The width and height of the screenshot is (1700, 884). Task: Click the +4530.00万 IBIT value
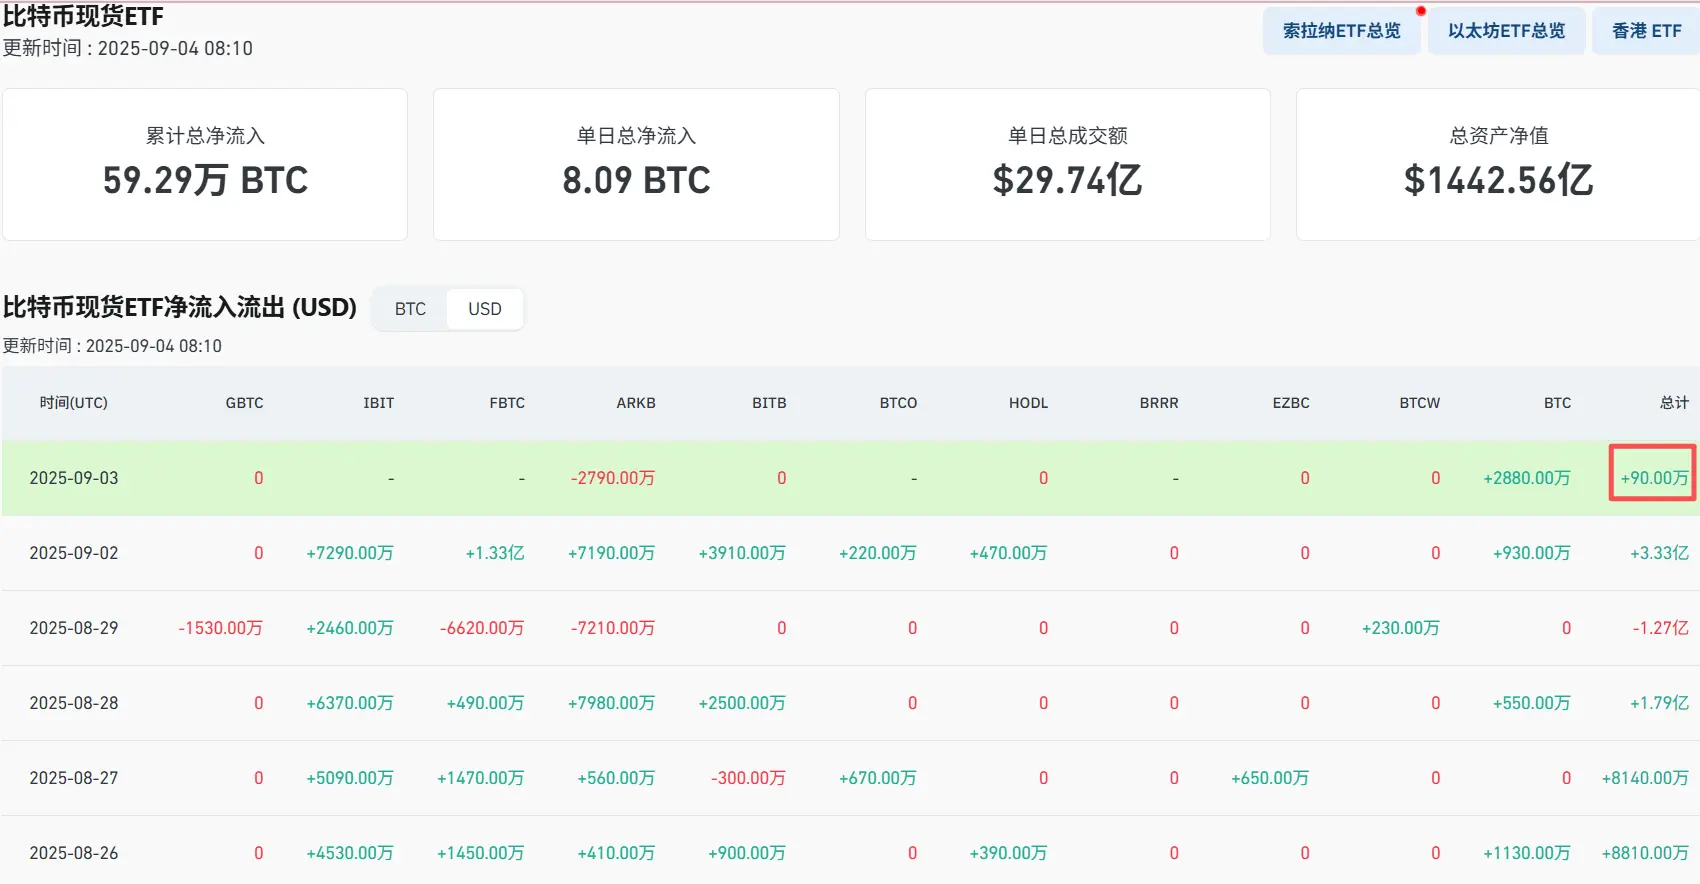[x=350, y=853]
